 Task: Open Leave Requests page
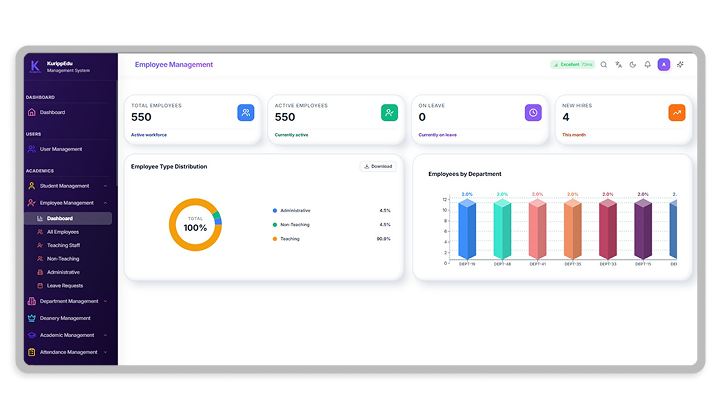click(x=65, y=286)
